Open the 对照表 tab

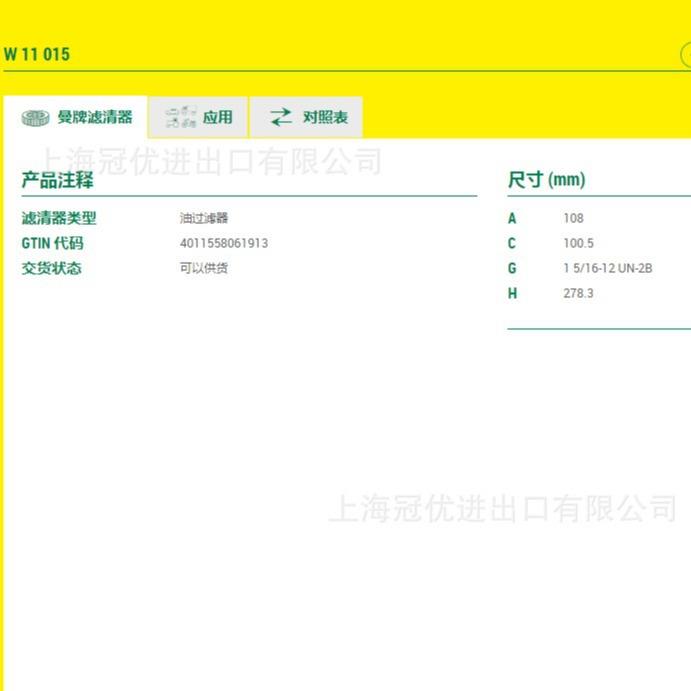(306, 117)
